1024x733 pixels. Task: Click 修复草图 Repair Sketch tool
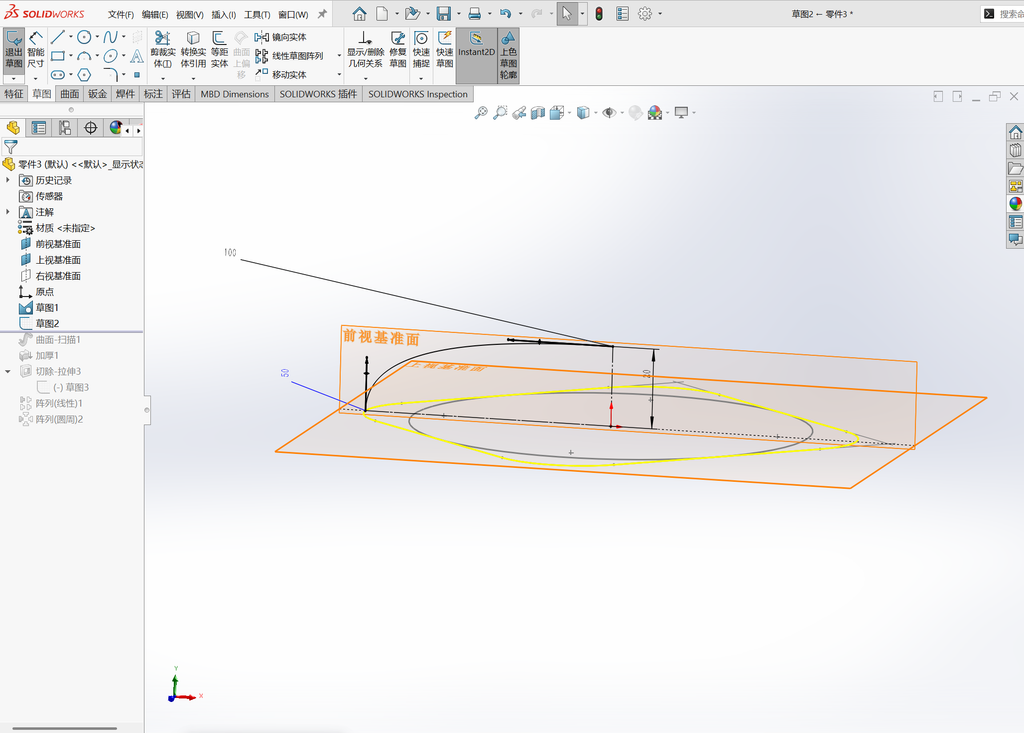pyautogui.click(x=398, y=50)
